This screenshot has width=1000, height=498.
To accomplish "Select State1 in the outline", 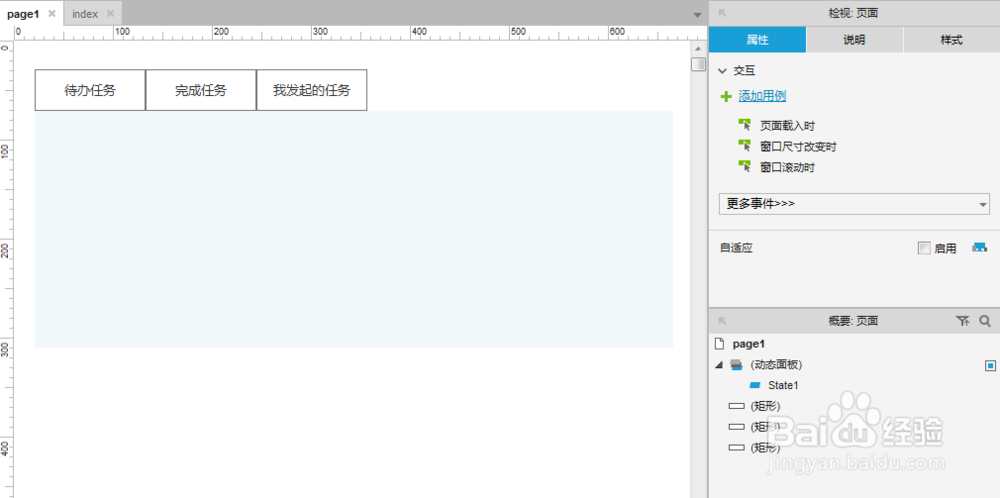I will click(783, 385).
